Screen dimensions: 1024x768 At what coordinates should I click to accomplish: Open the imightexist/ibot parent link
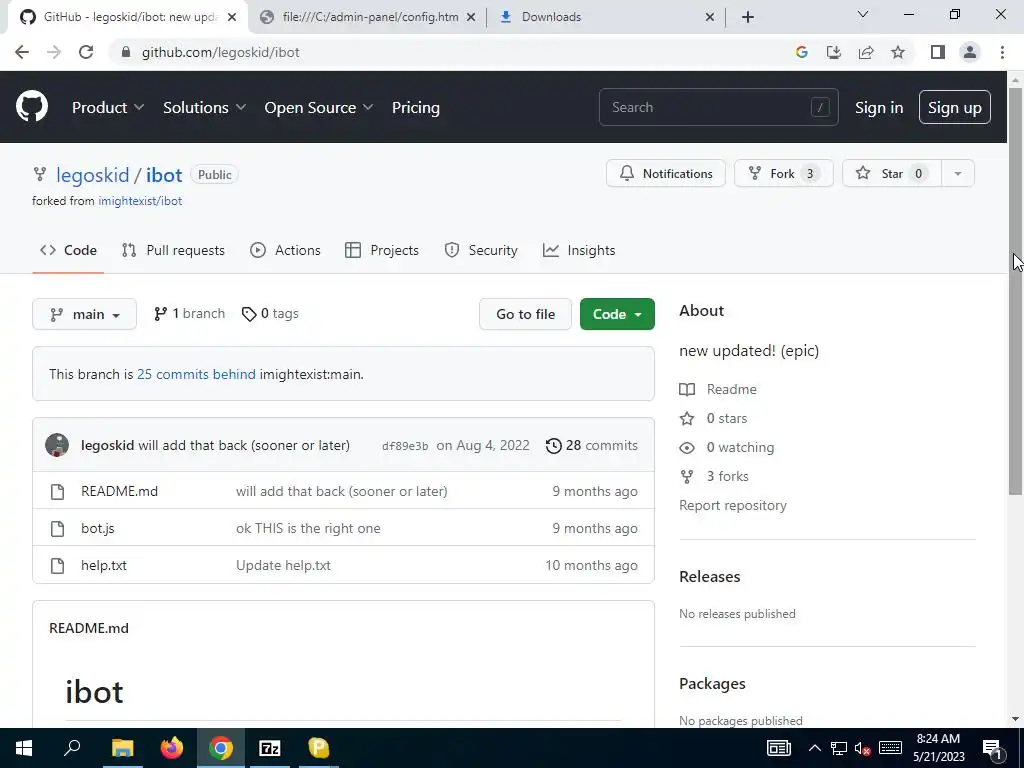pyautogui.click(x=140, y=201)
